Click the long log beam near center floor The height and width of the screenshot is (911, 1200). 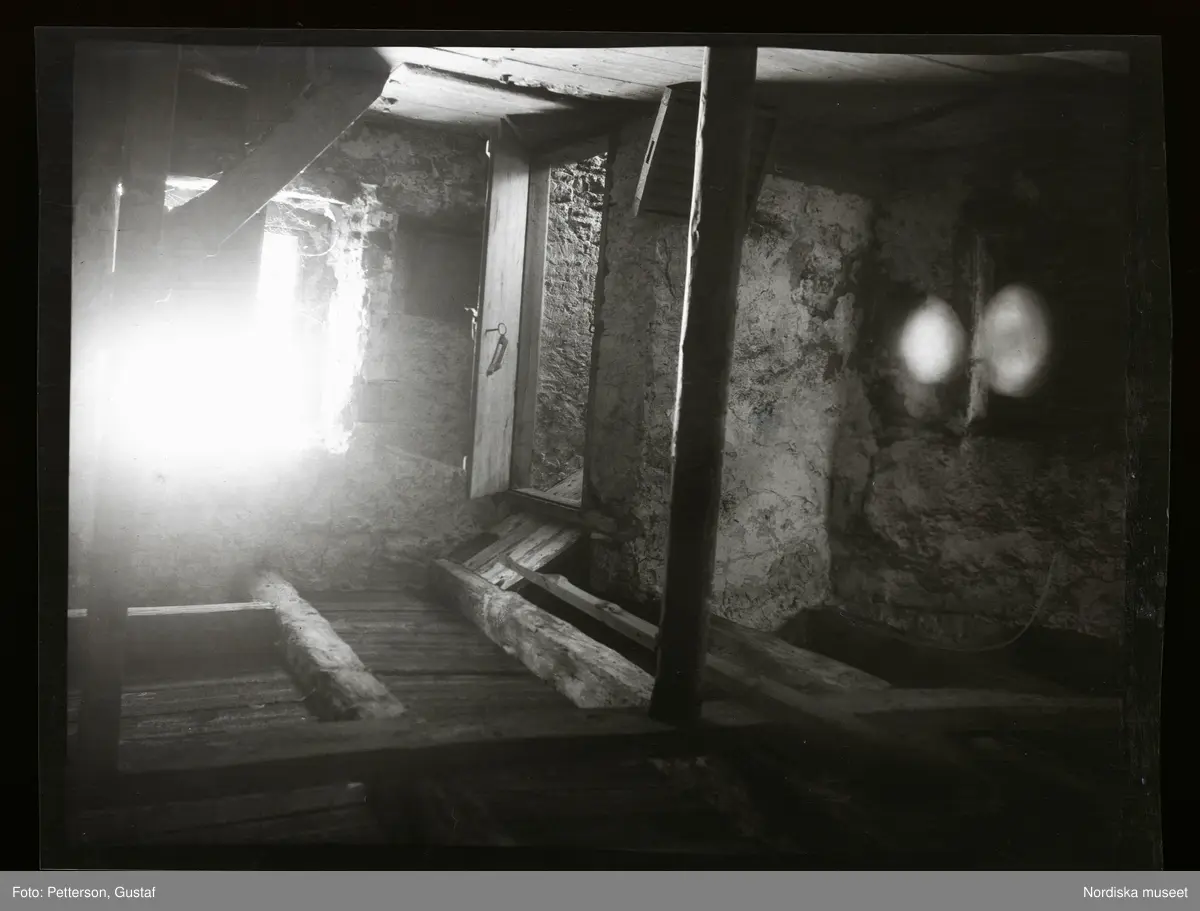[x=545, y=635]
